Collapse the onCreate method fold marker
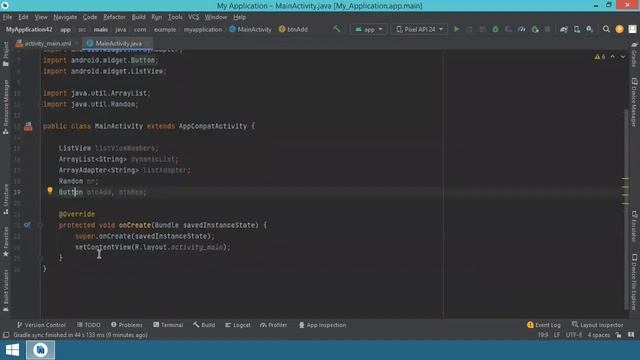640x360 pixels. point(40,225)
